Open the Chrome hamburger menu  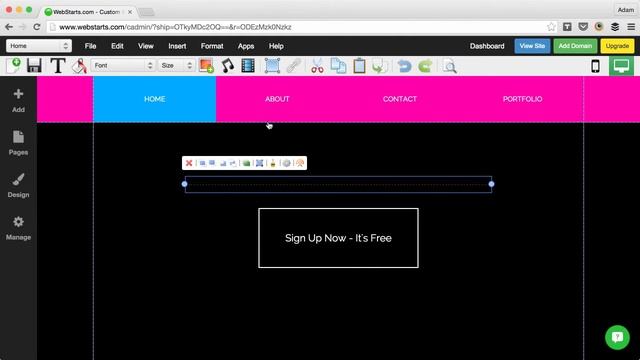(x=631, y=27)
